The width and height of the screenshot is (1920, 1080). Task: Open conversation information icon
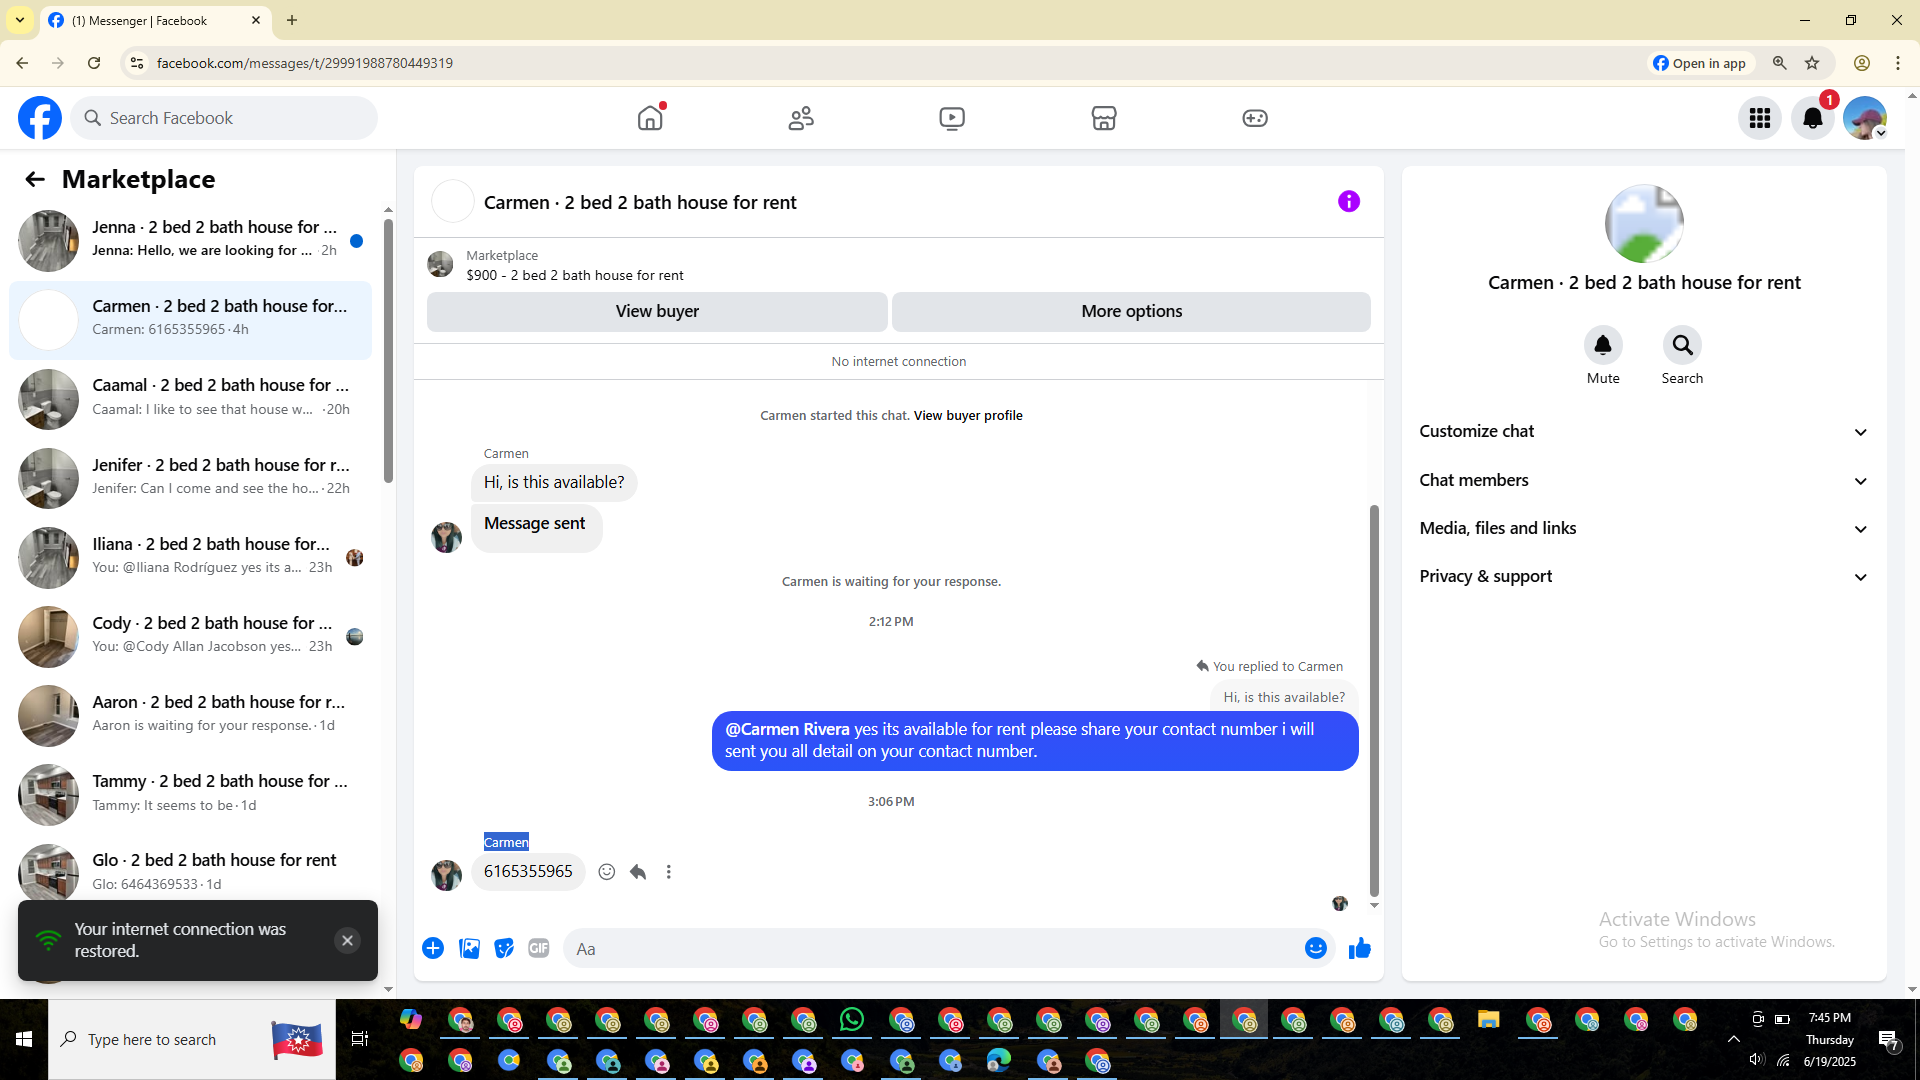pyautogui.click(x=1349, y=201)
